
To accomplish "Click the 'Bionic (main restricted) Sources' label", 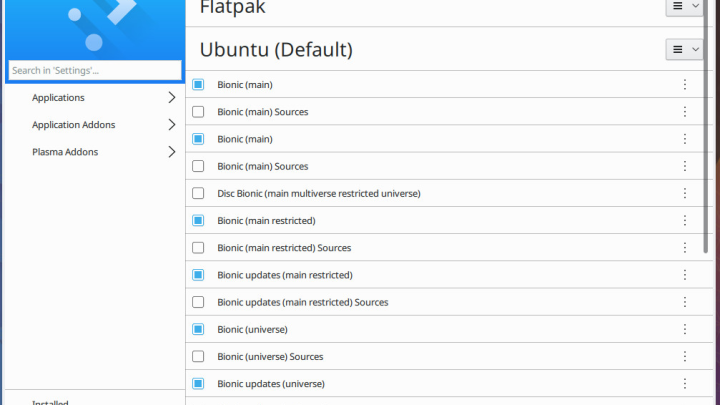I will click(x=284, y=248).
